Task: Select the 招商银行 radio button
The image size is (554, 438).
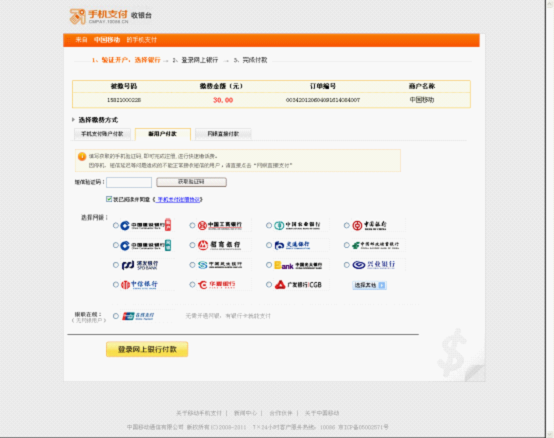Action: 192,245
